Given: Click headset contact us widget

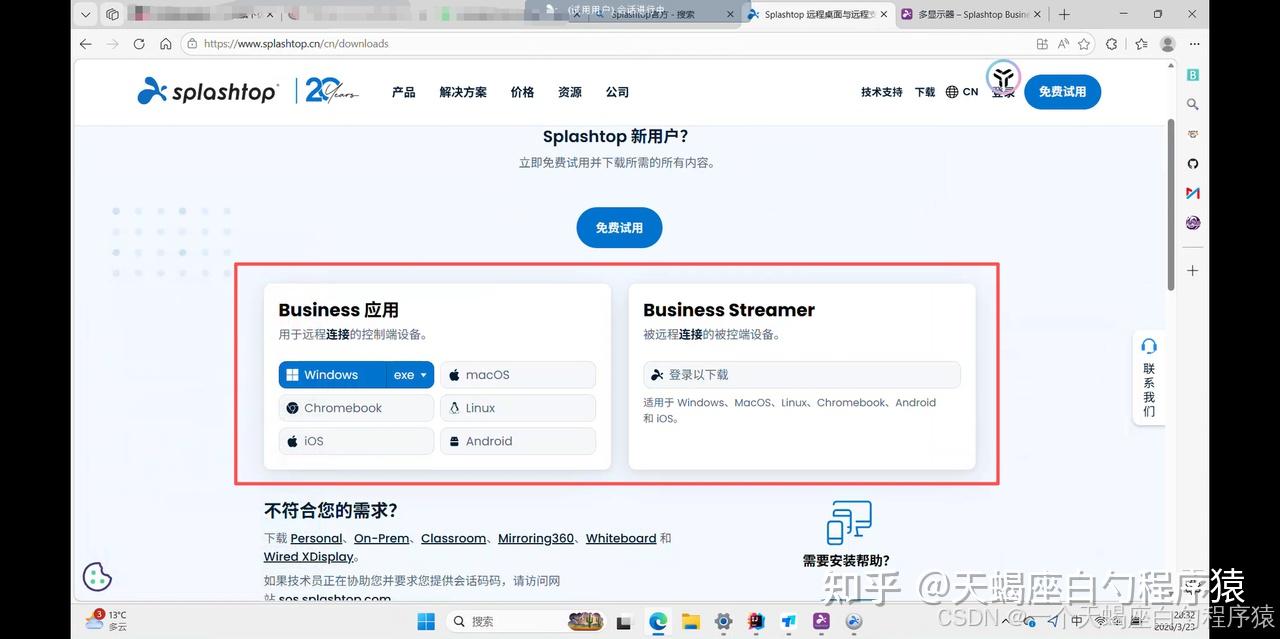Looking at the screenshot, I should 1149,376.
